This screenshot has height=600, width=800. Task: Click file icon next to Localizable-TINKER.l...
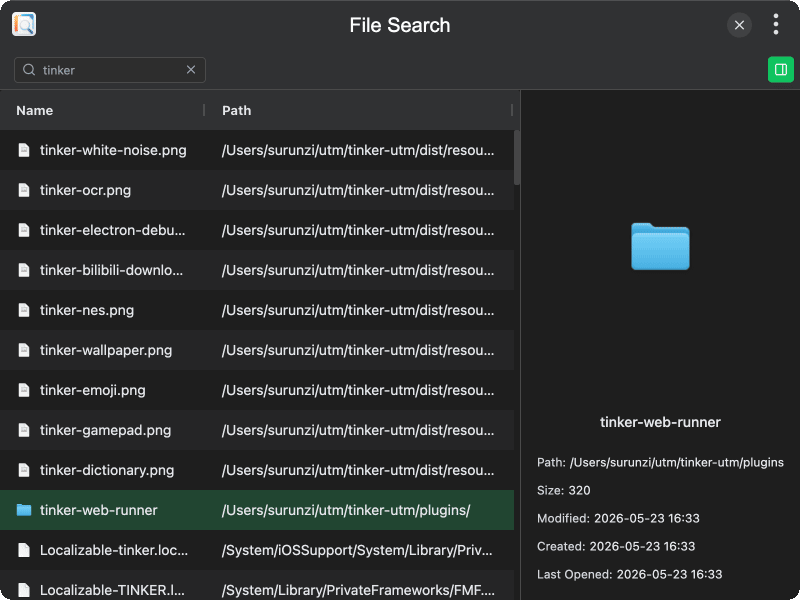24,590
